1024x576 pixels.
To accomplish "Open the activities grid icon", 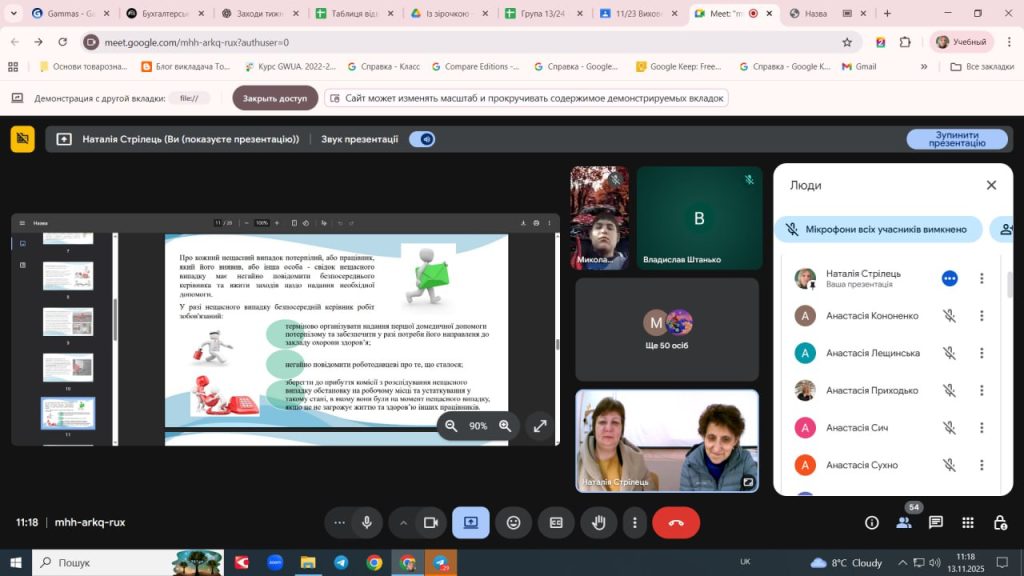I will point(968,522).
